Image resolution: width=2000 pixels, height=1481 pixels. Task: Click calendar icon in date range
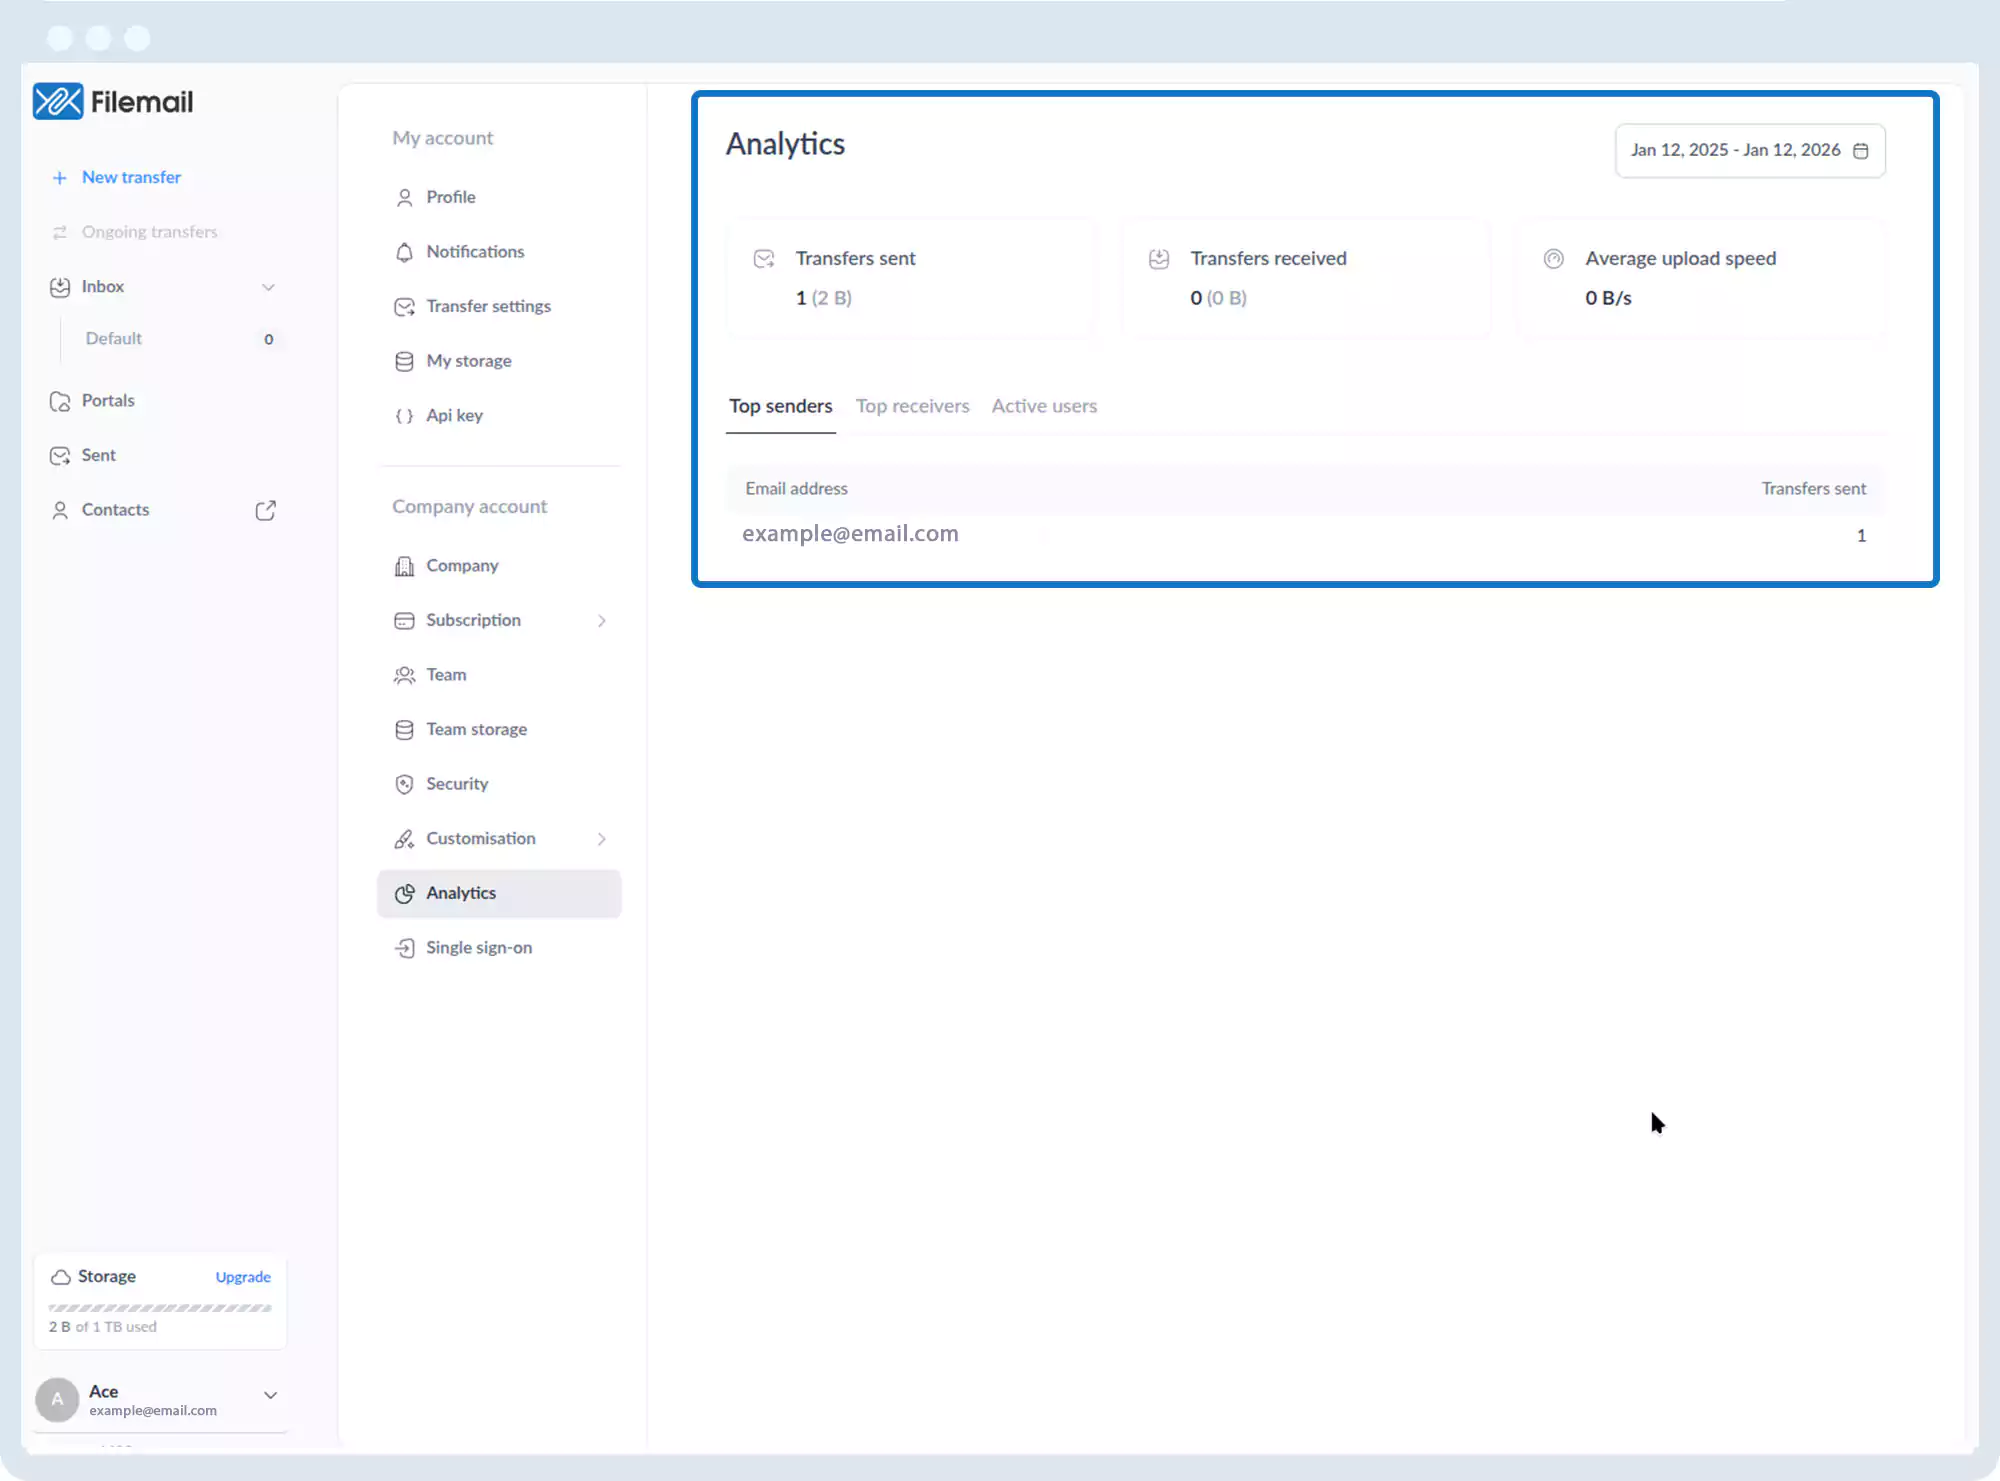(1861, 151)
